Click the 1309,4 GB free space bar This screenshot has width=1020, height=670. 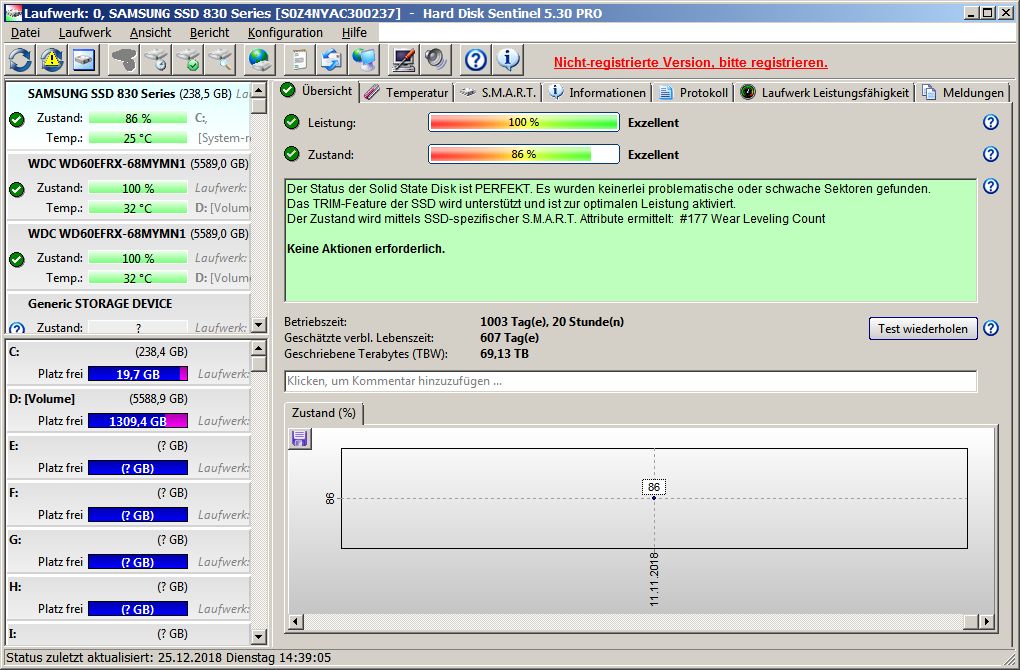coord(138,421)
